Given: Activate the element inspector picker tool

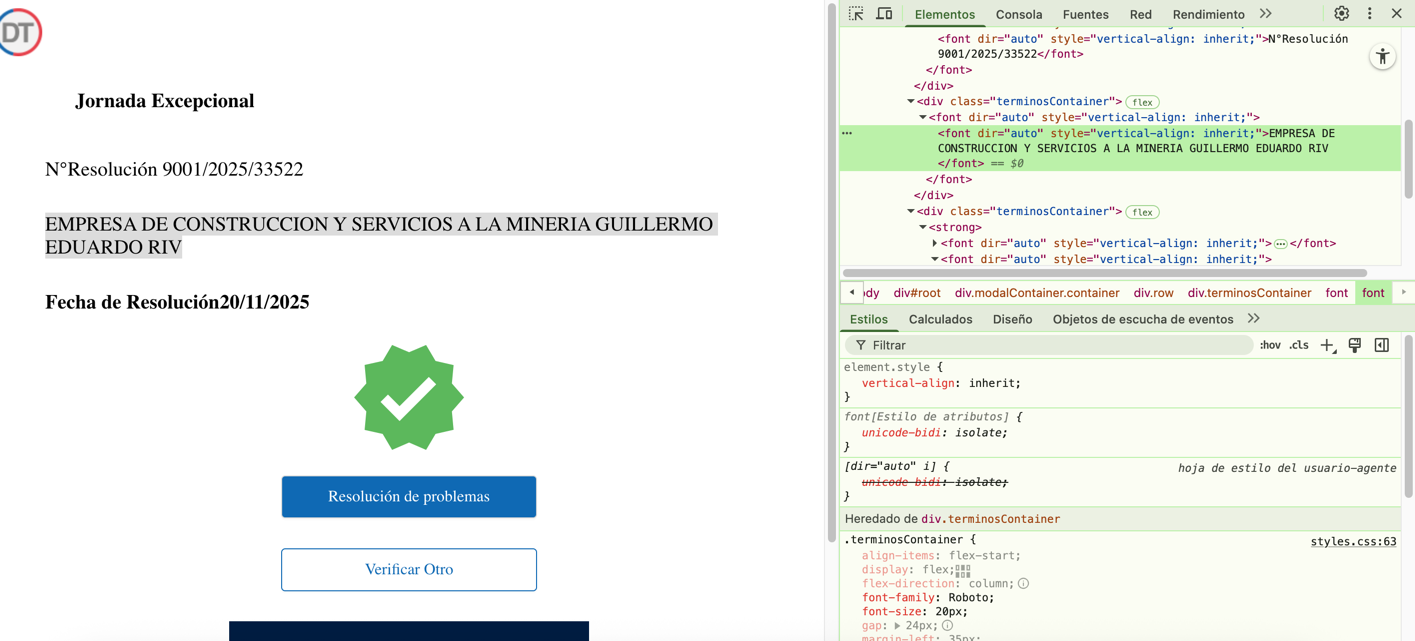Looking at the screenshot, I should click(x=856, y=14).
